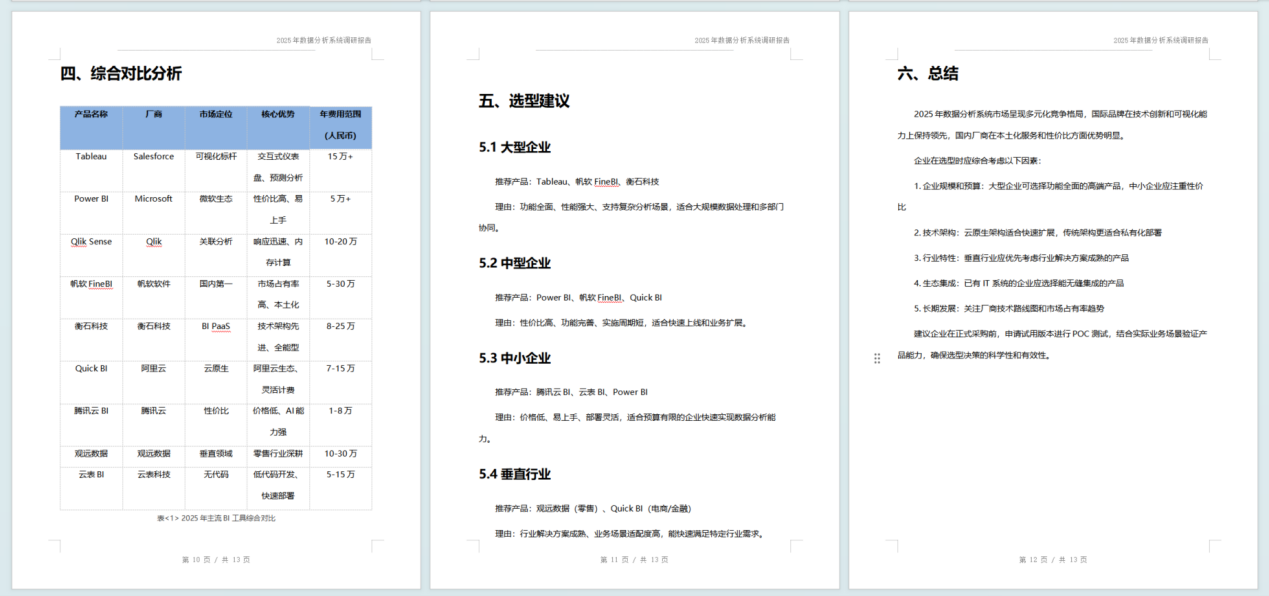Select the 5.4 垂直行业 subheading
Viewport: 1269px width, 596px height.
514,474
